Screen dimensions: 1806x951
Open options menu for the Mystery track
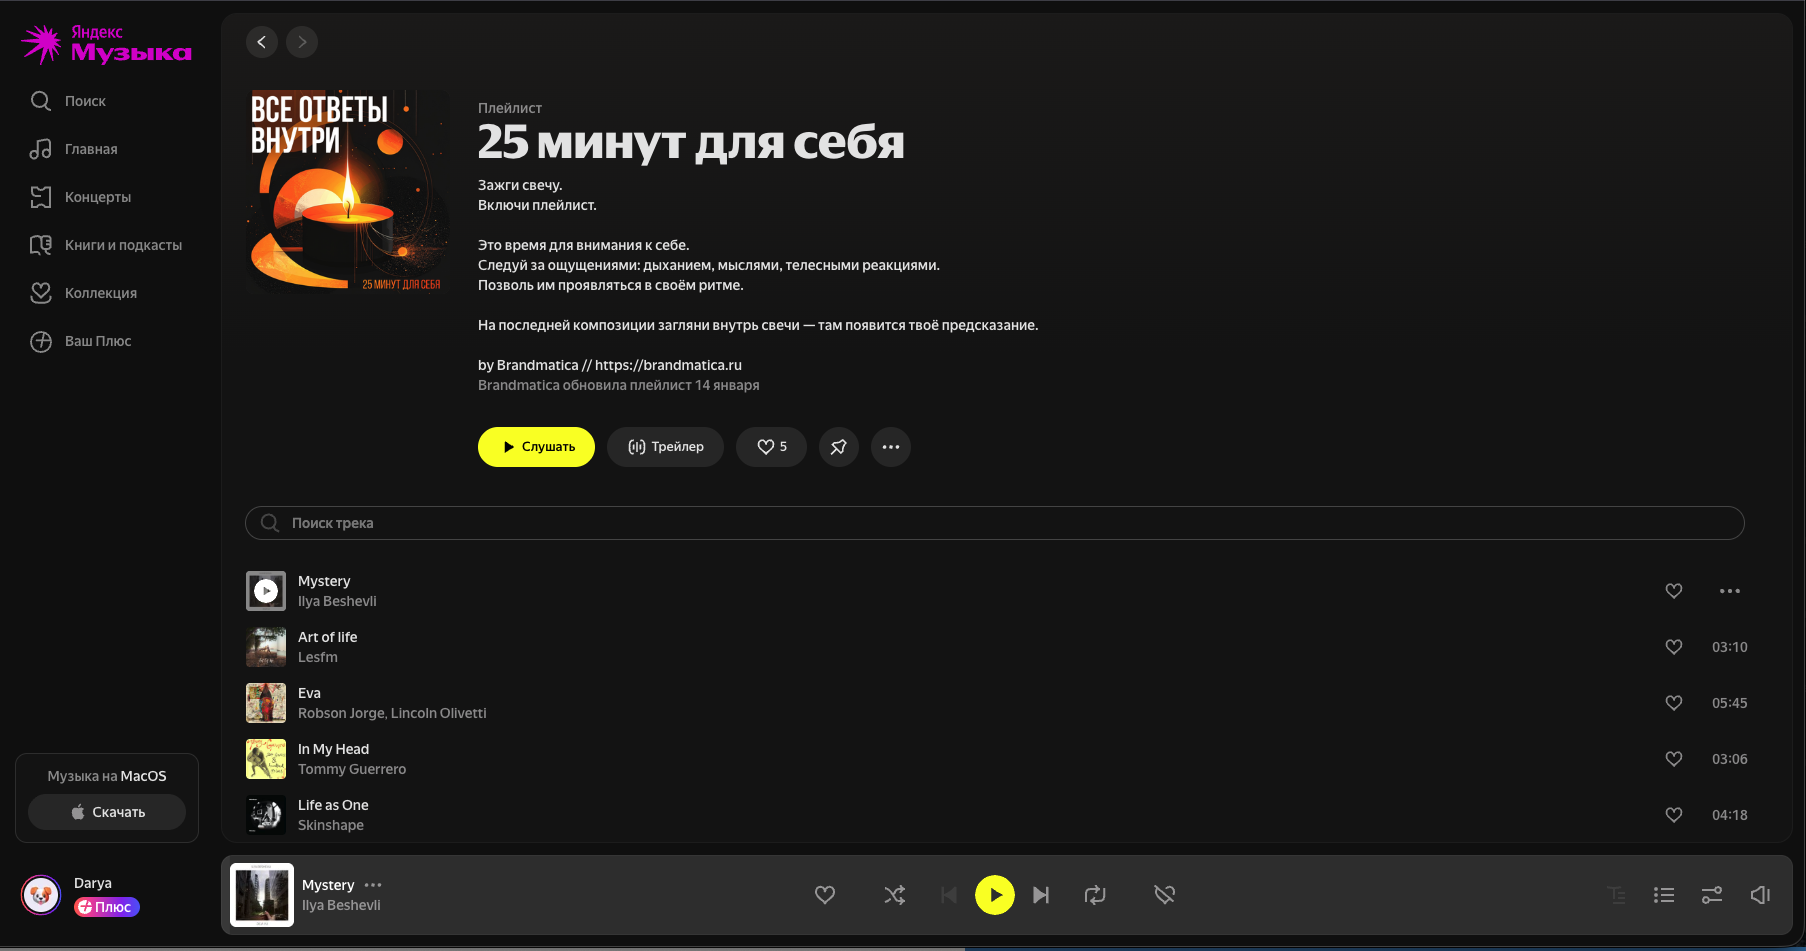[x=1730, y=591]
